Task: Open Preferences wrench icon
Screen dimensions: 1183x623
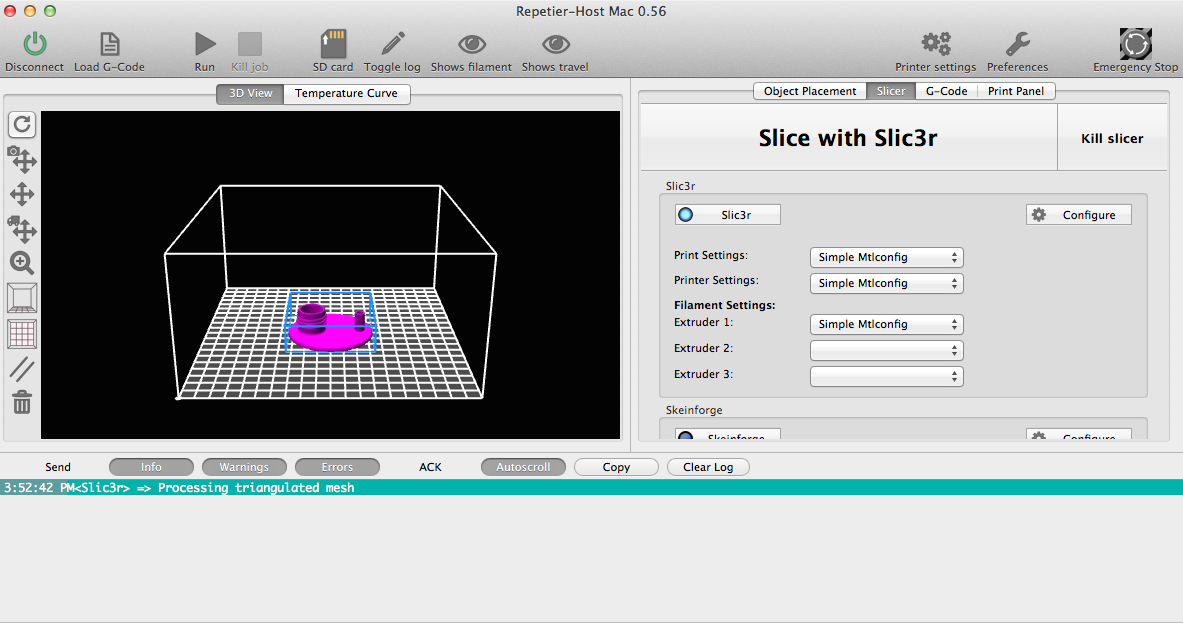Action: coord(1018,44)
